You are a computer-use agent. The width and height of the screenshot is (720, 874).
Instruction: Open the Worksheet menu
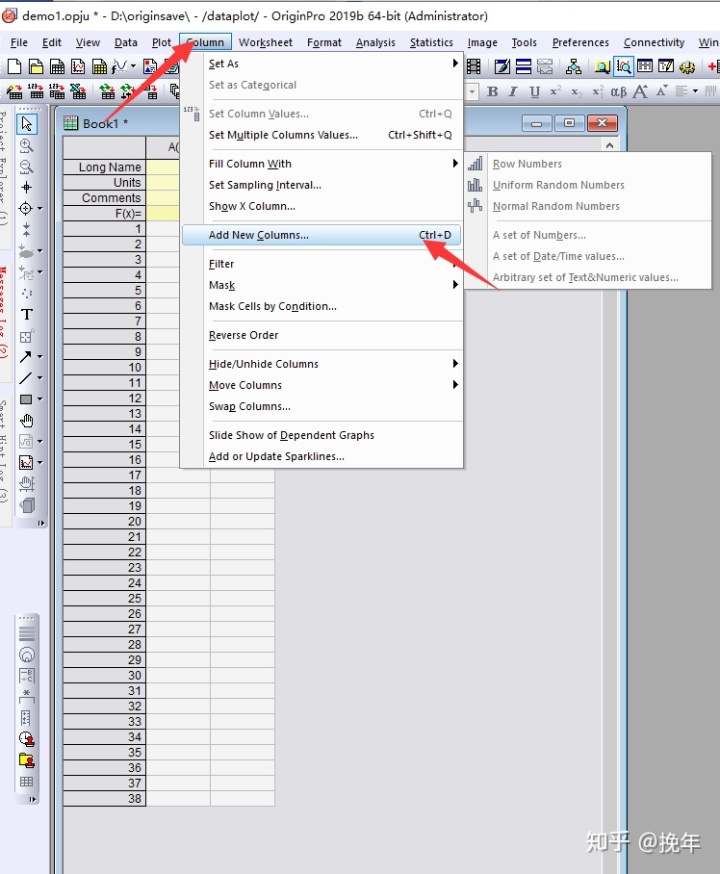click(x=265, y=43)
